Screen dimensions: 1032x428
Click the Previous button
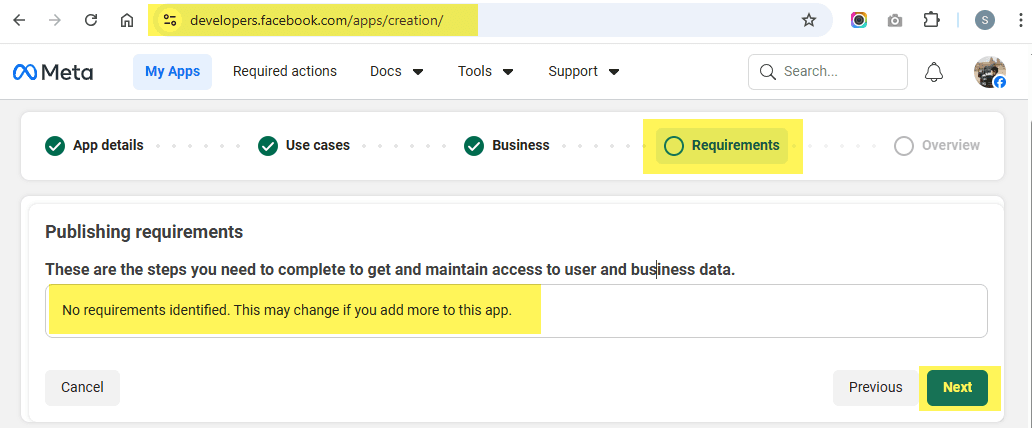tap(875, 388)
